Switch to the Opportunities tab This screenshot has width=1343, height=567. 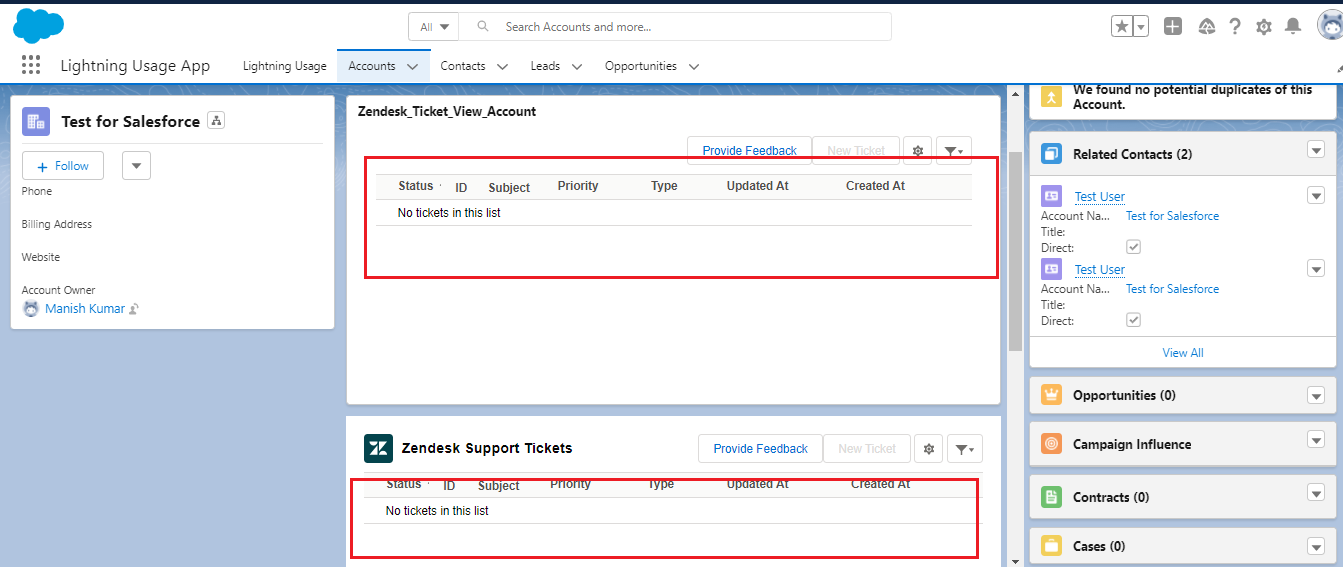pyautogui.click(x=640, y=66)
